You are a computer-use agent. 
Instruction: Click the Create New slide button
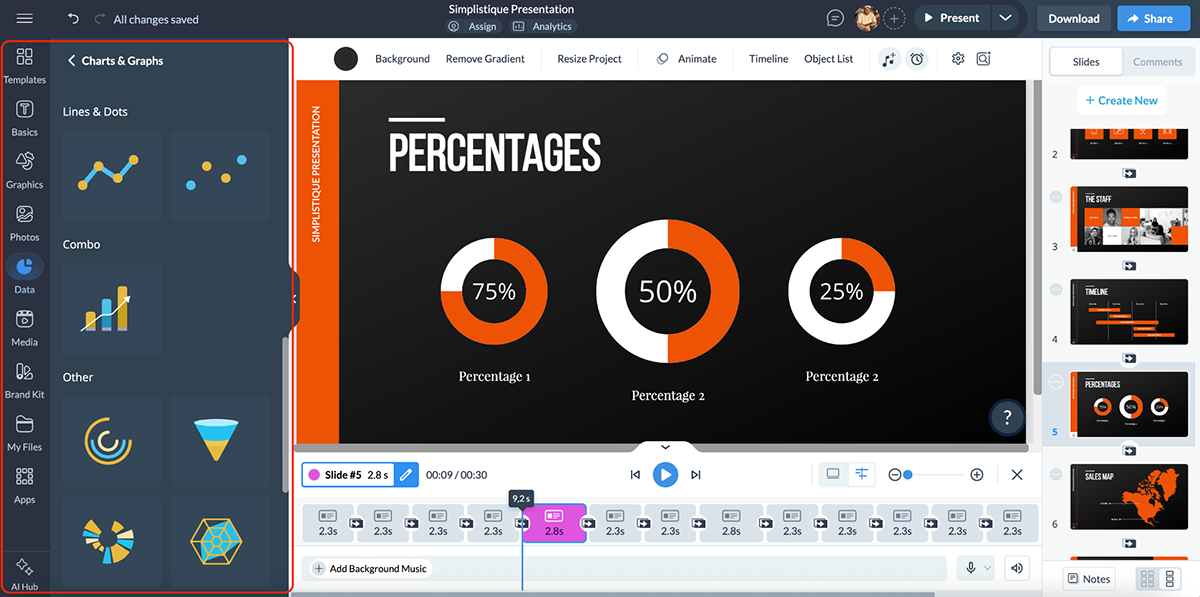point(1121,100)
